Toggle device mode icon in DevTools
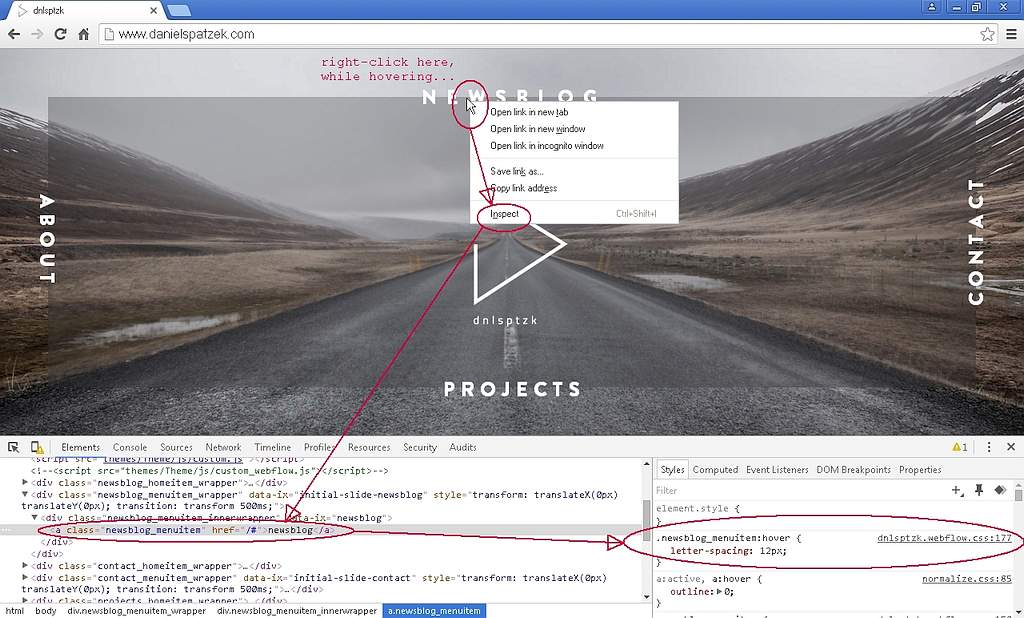The height and width of the screenshot is (618, 1024). point(37,447)
